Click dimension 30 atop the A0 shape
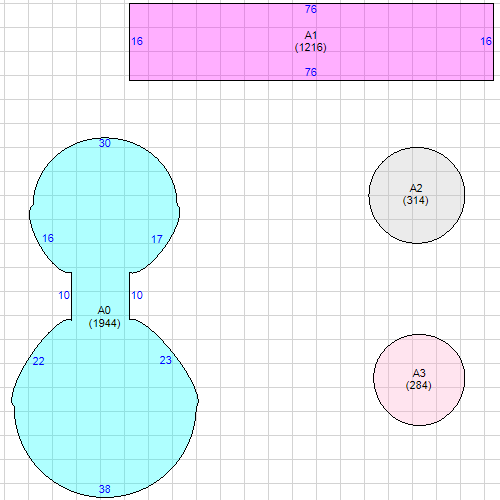 (105, 143)
